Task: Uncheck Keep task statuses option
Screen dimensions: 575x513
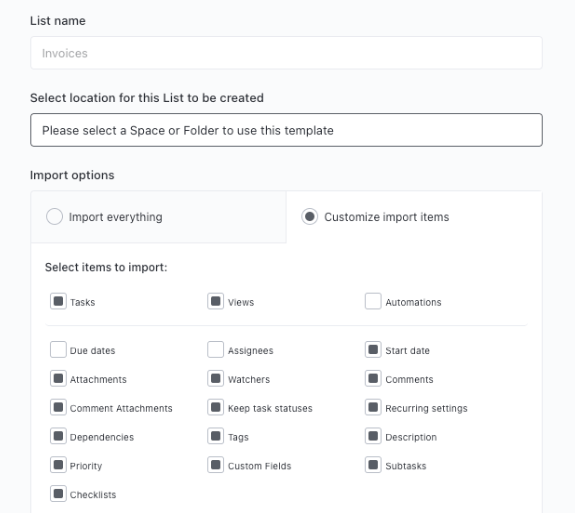Action: pyautogui.click(x=216, y=407)
